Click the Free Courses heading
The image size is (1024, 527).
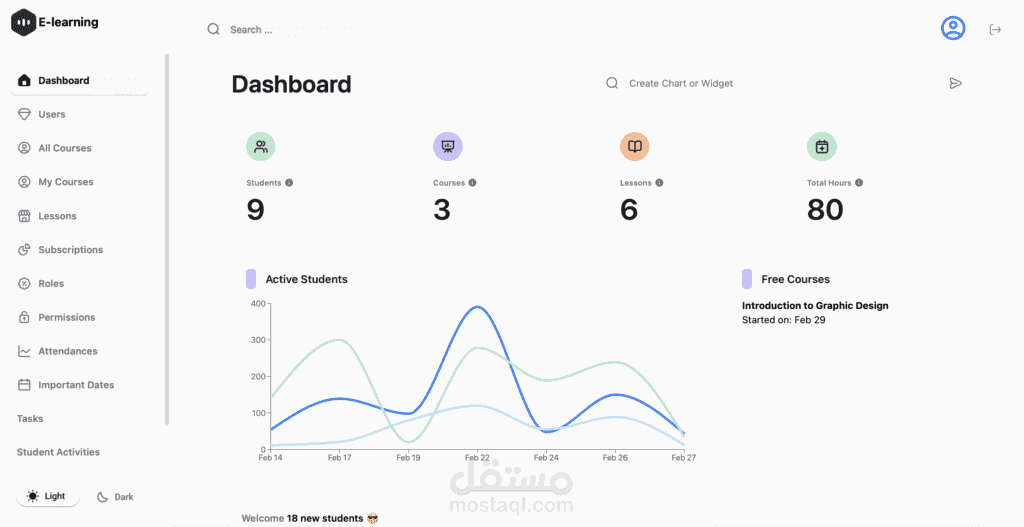pos(795,279)
